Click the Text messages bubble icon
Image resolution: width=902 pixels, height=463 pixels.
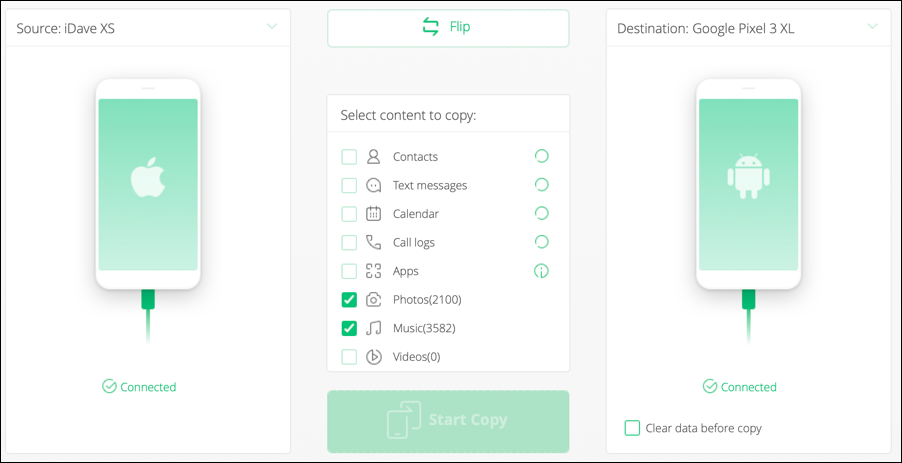(373, 185)
